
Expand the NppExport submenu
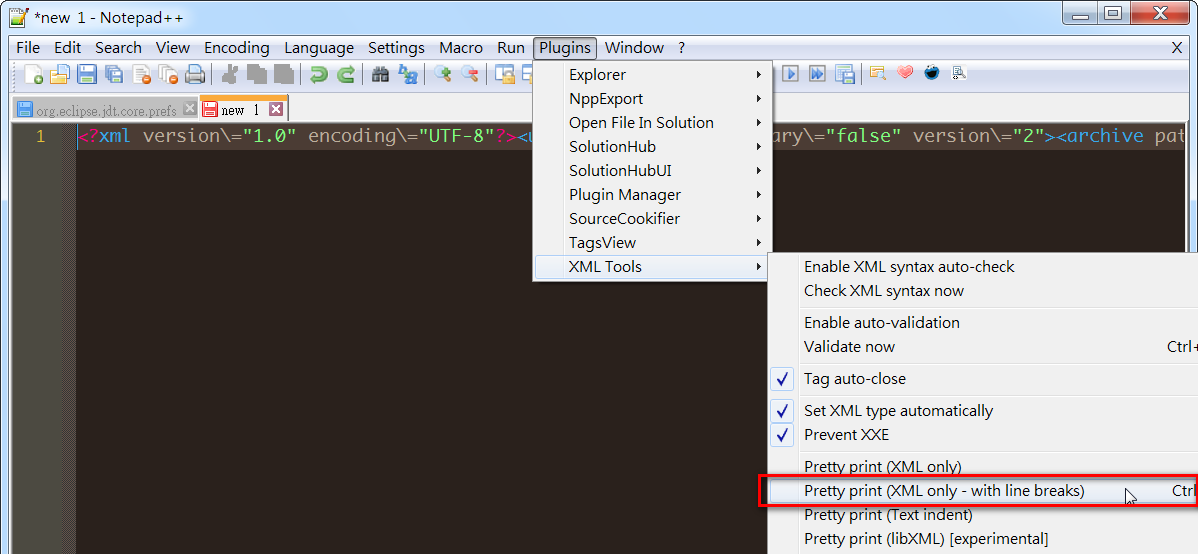[653, 99]
